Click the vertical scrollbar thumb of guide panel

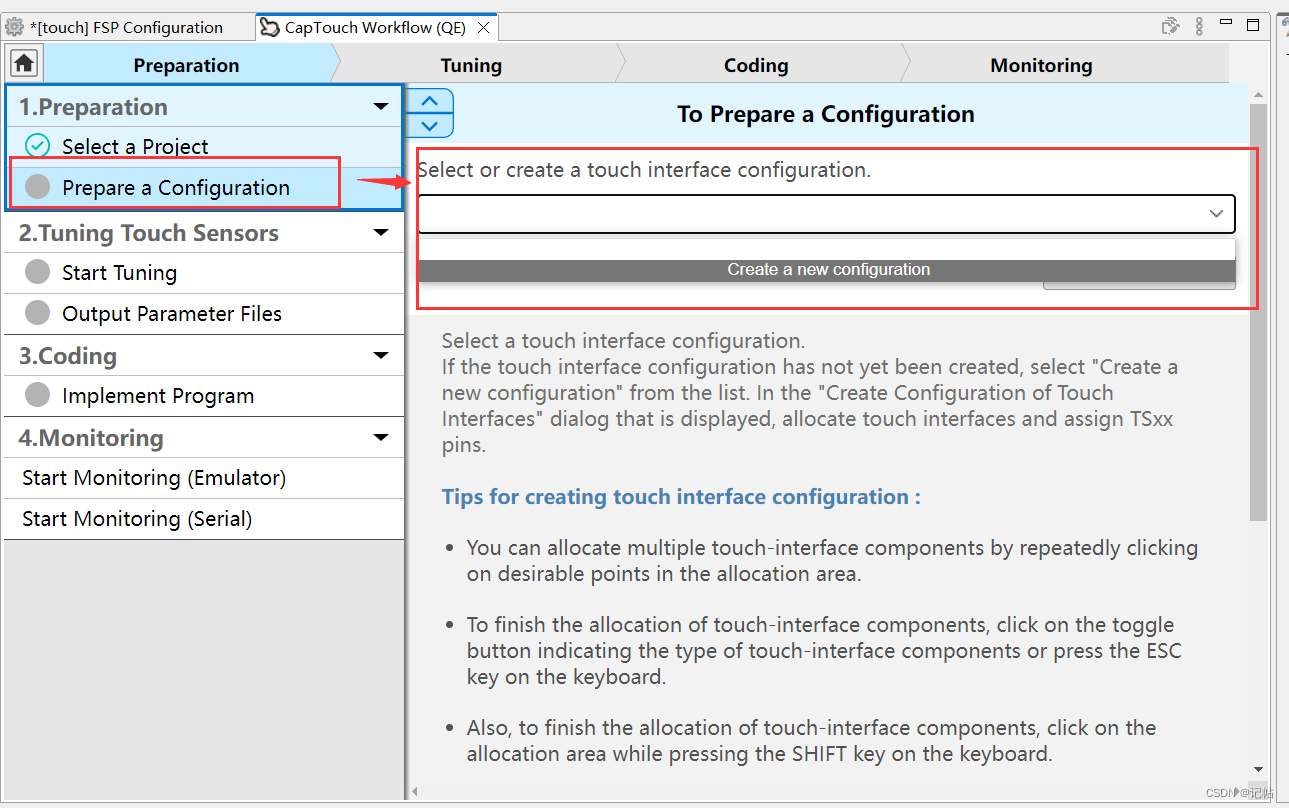point(1259,311)
